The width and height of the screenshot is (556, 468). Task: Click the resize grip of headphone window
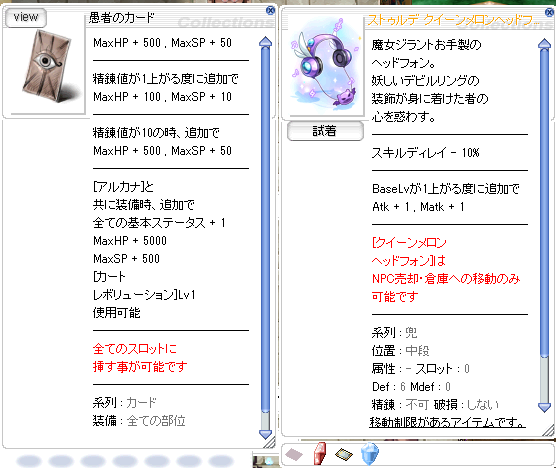click(549, 431)
